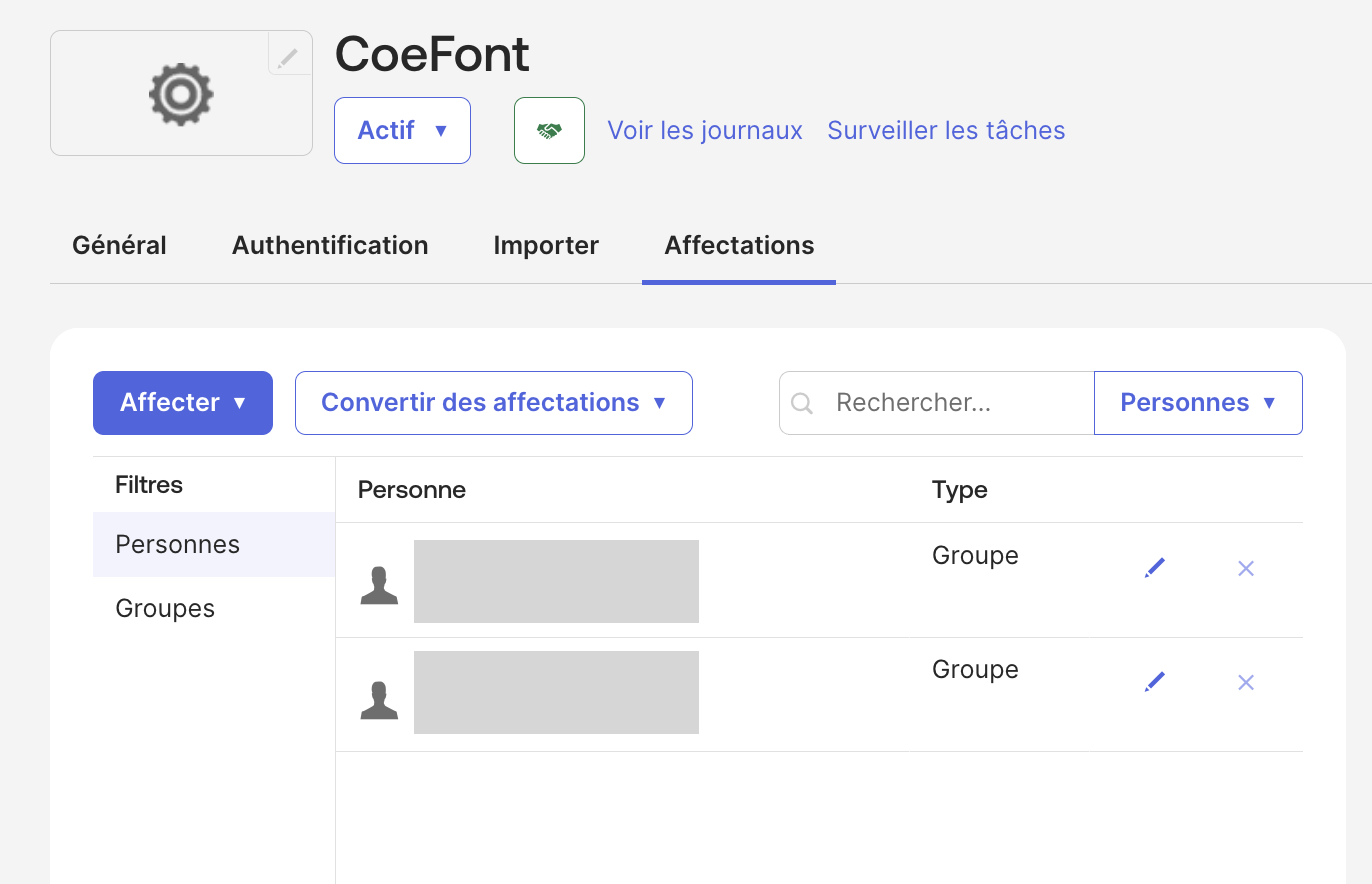Switch to the Importer tab
This screenshot has width=1372, height=884.
tap(546, 245)
